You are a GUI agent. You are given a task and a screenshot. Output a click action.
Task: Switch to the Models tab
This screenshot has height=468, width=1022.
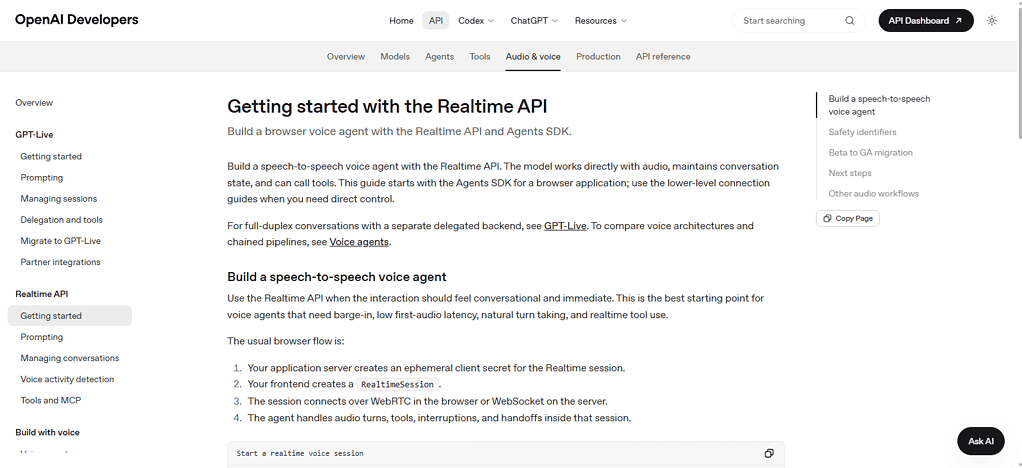[x=395, y=57]
